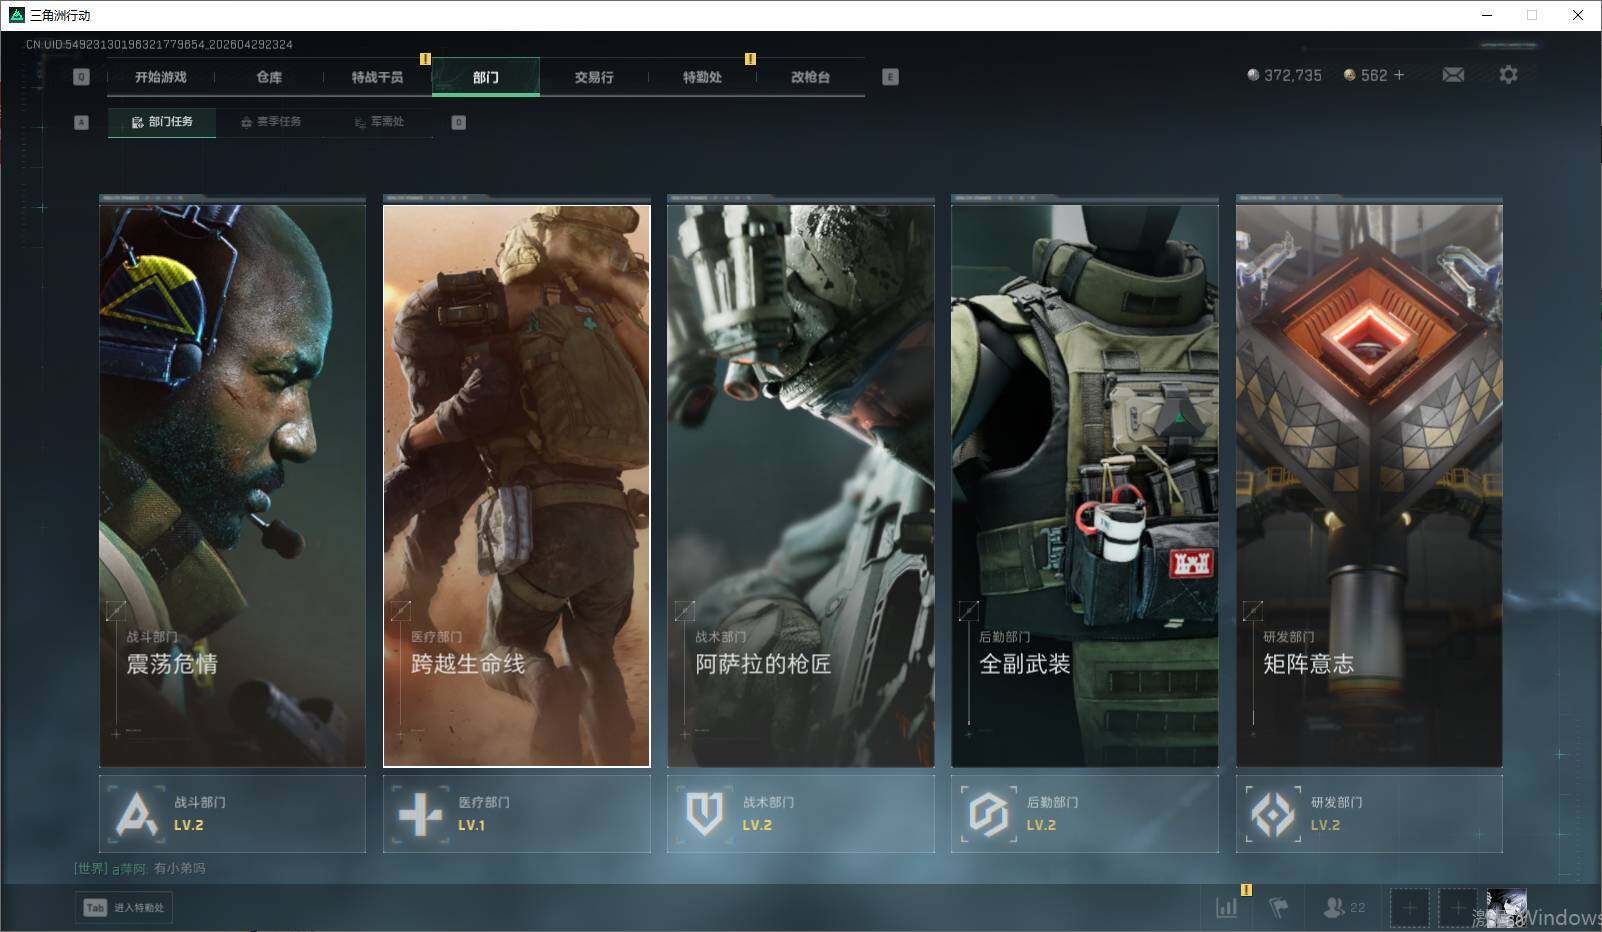
Task: Click the first empty squad slot plus
Action: click(x=1409, y=908)
